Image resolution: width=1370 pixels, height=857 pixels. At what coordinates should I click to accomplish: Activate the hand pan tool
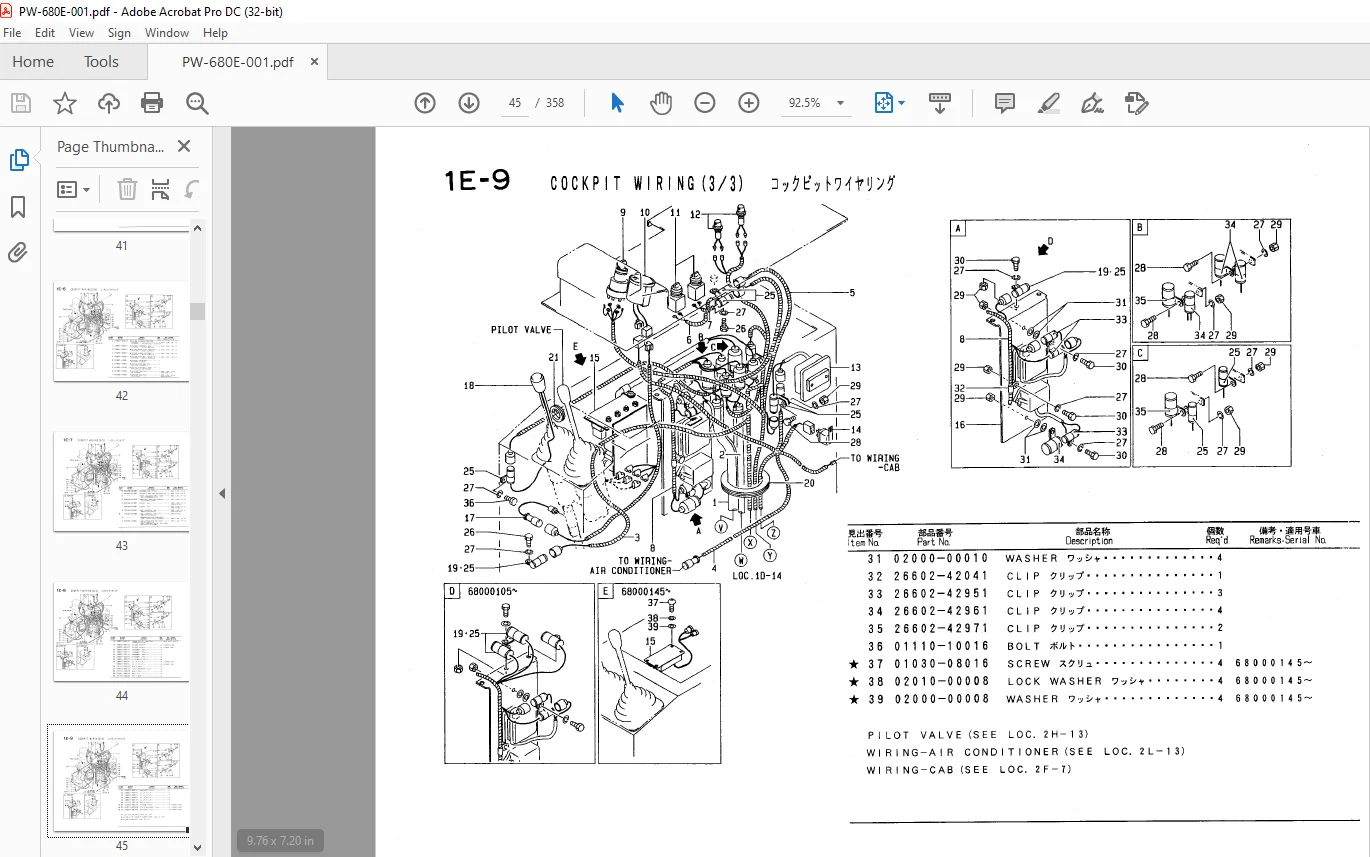661,103
